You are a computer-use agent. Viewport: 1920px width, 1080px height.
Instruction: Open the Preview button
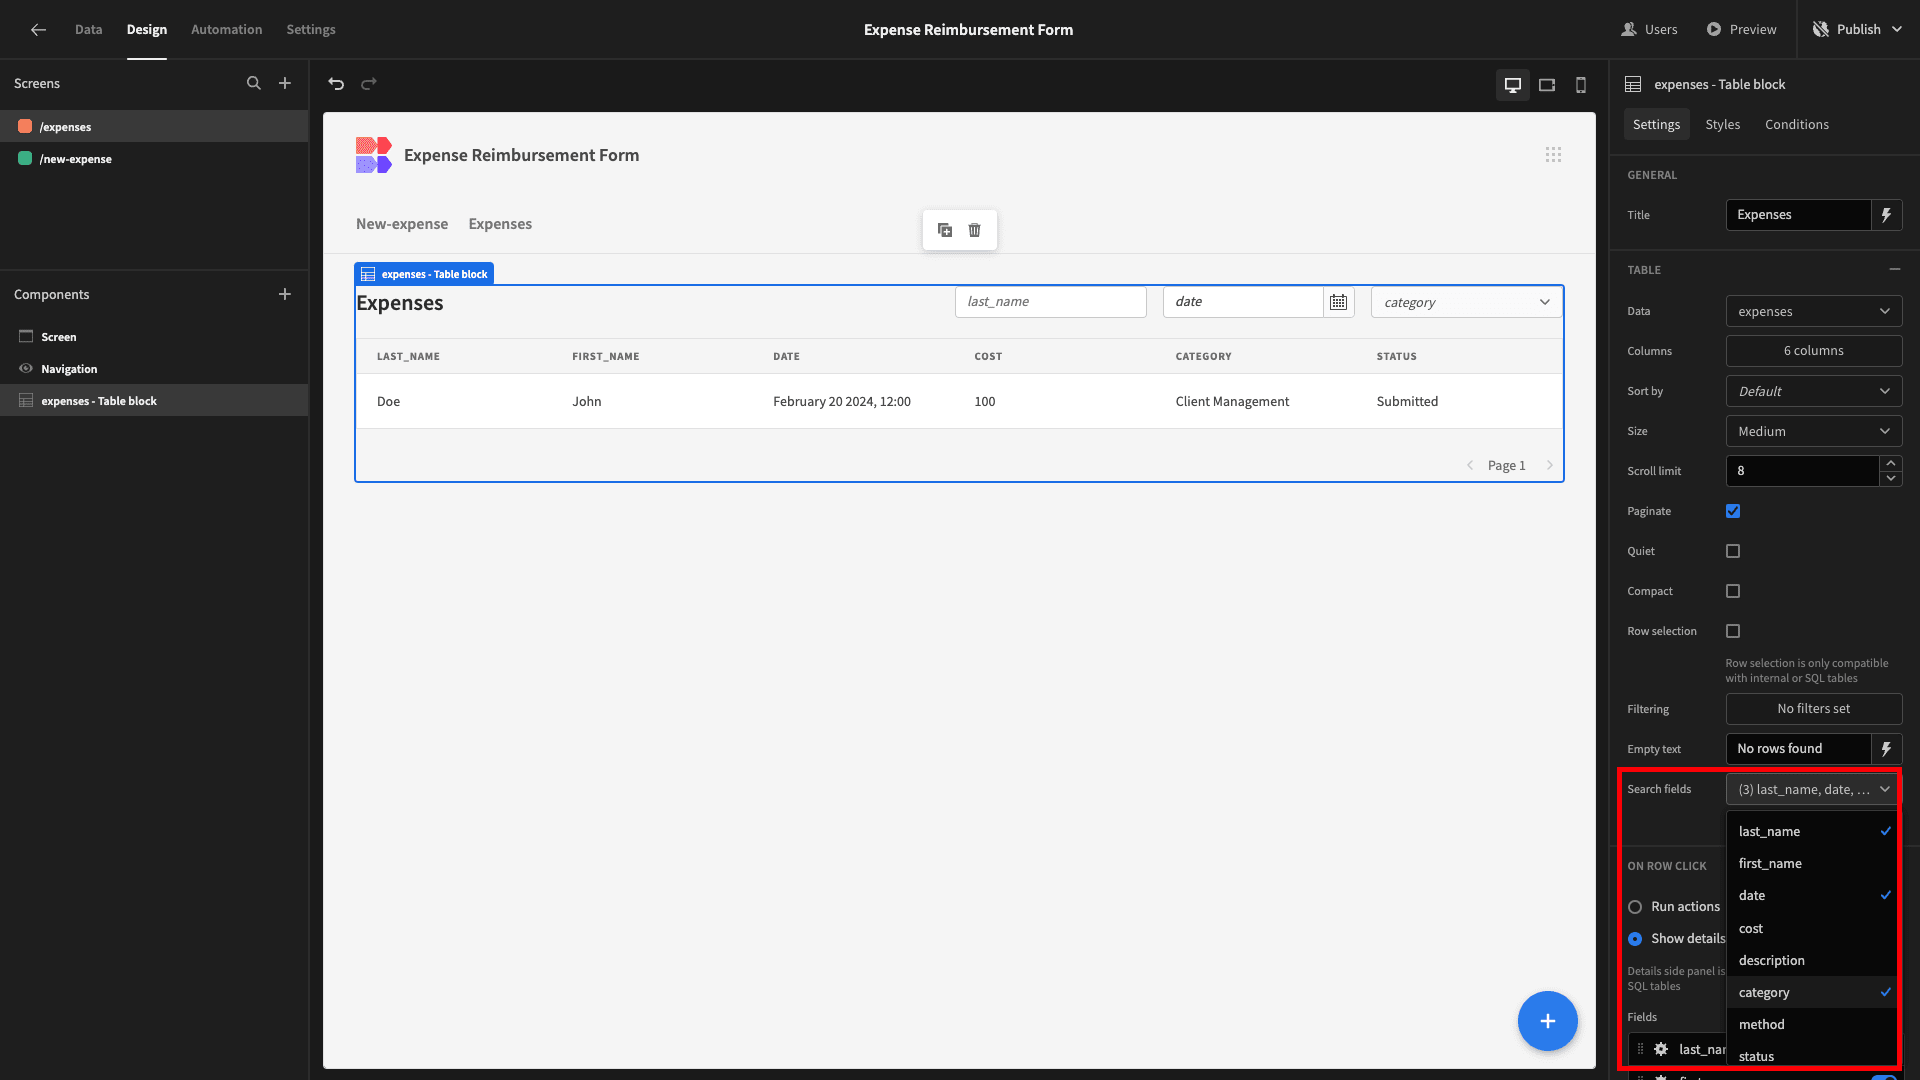[1741, 30]
